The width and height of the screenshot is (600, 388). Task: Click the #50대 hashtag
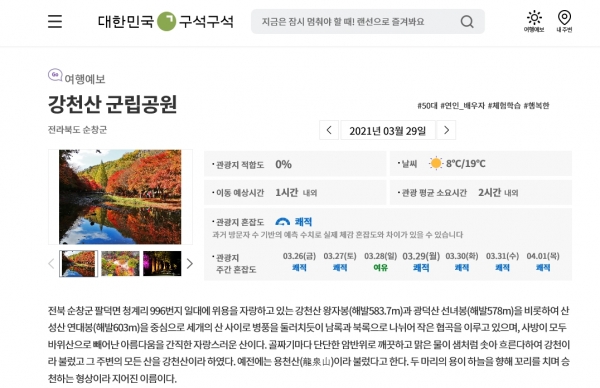click(427, 106)
